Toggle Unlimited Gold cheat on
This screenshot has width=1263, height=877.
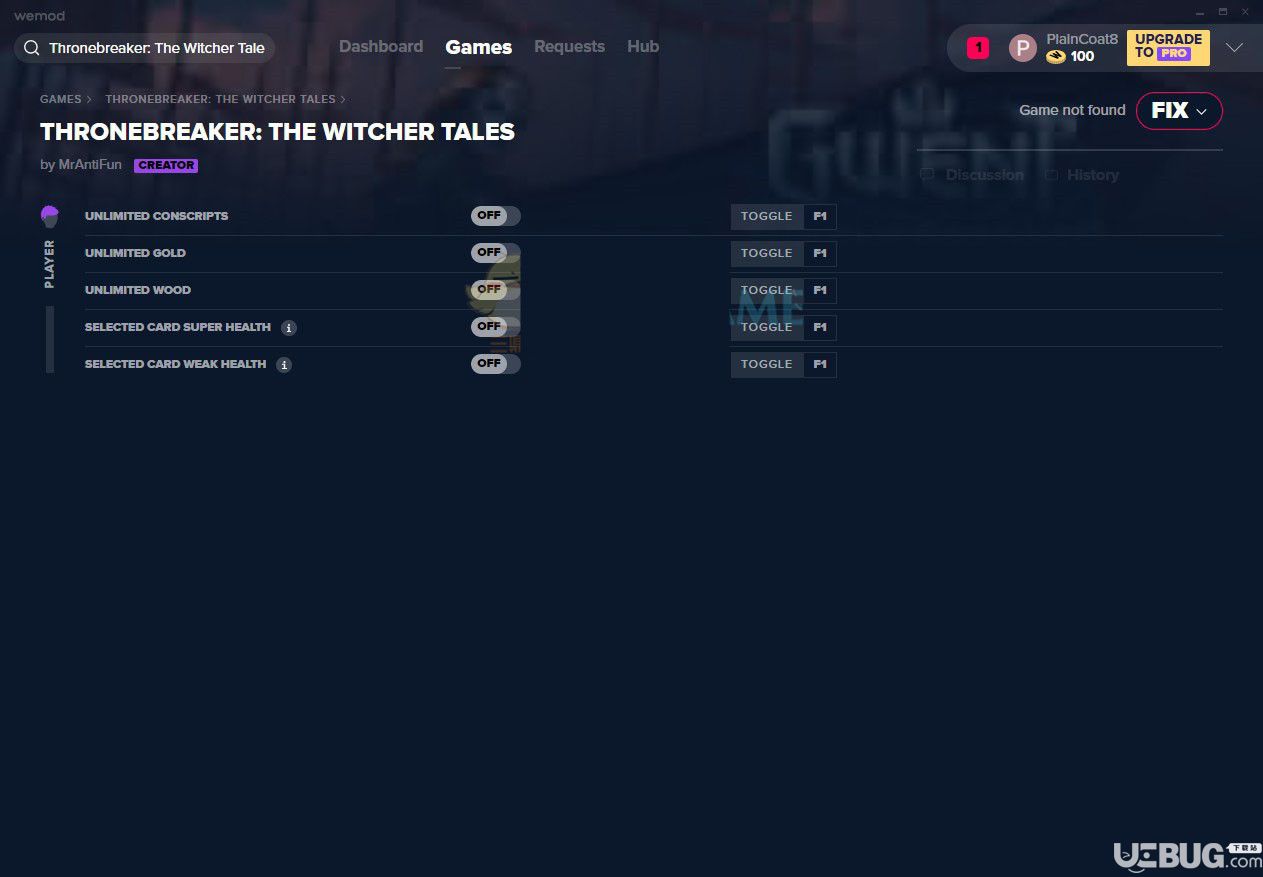click(496, 253)
